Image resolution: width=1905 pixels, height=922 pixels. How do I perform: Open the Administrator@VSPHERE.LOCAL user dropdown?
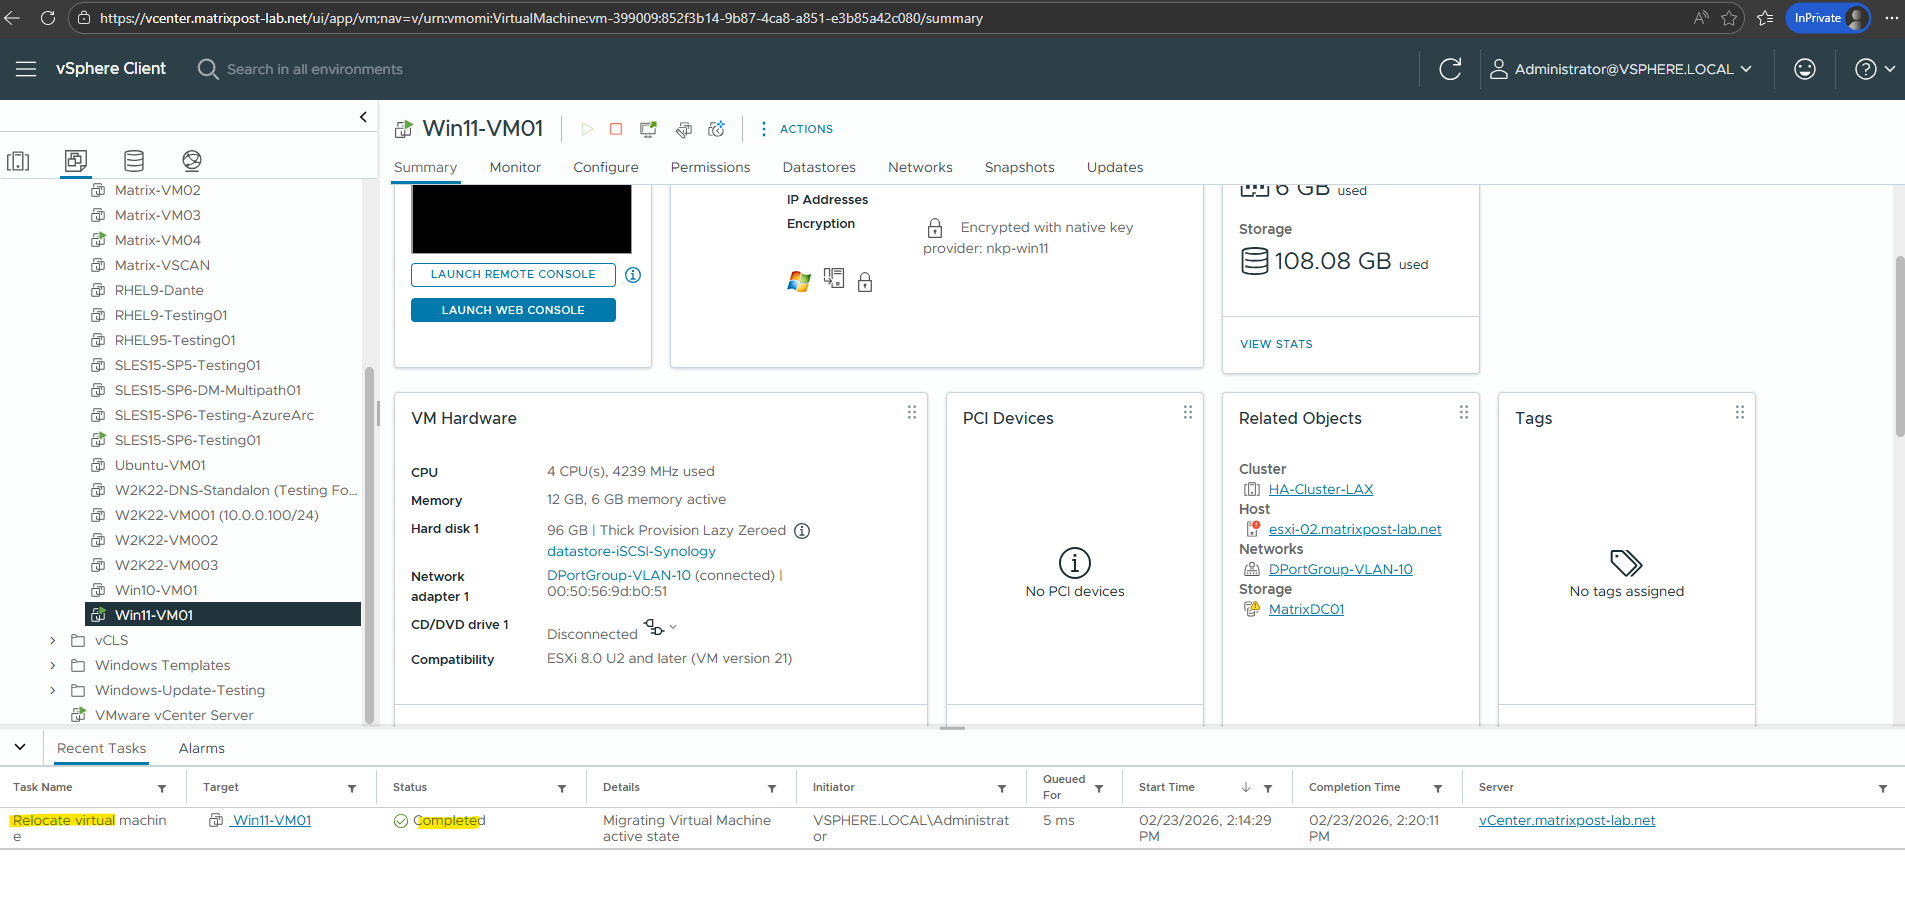coord(1621,69)
